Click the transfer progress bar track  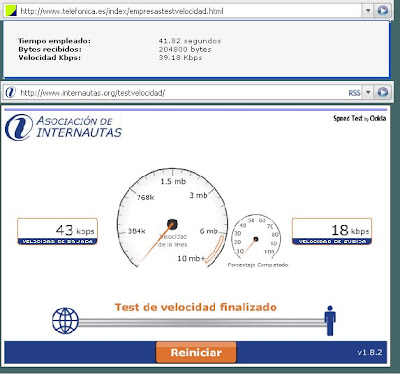pos(202,322)
